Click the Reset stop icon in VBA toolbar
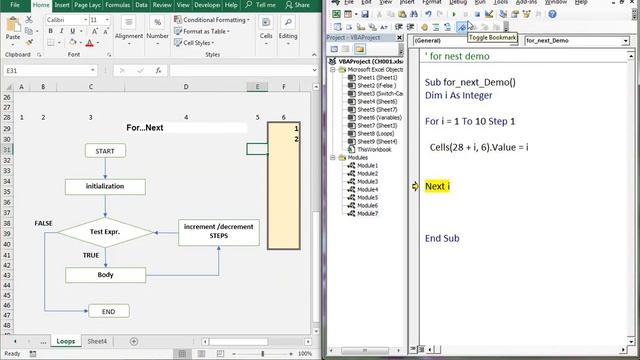 (477, 14)
